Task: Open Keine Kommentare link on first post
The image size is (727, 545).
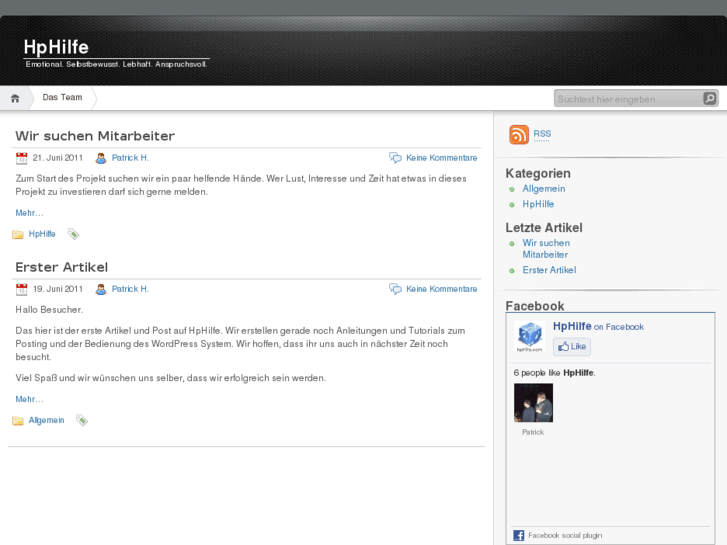Action: 441,158
